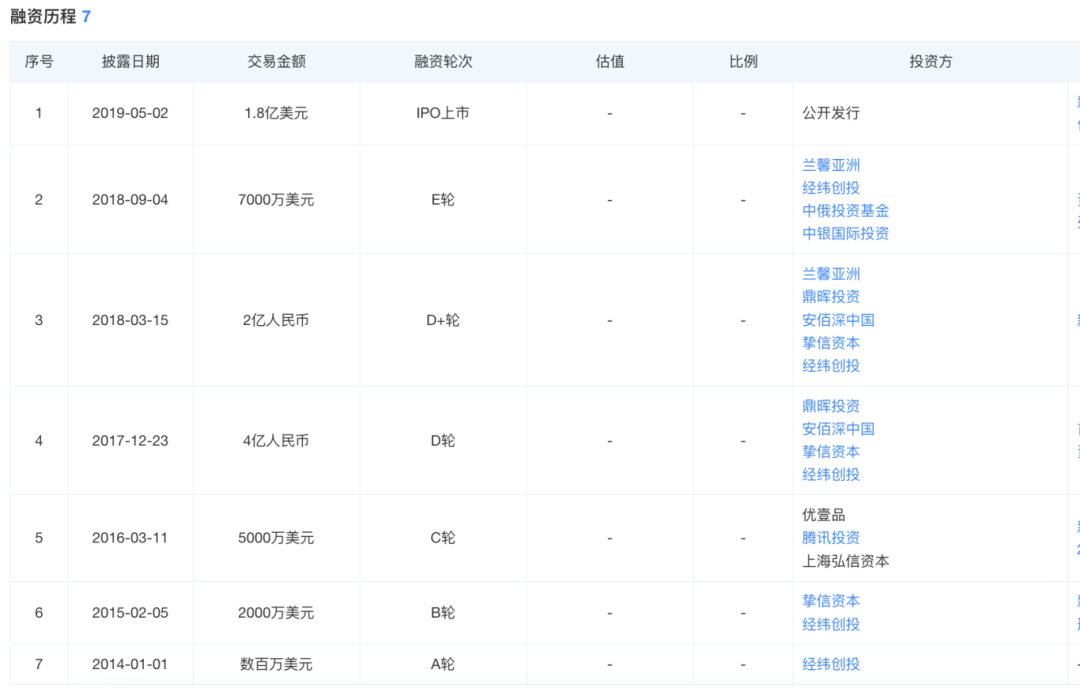Select date cell 2017-12-23

[x=130, y=441]
